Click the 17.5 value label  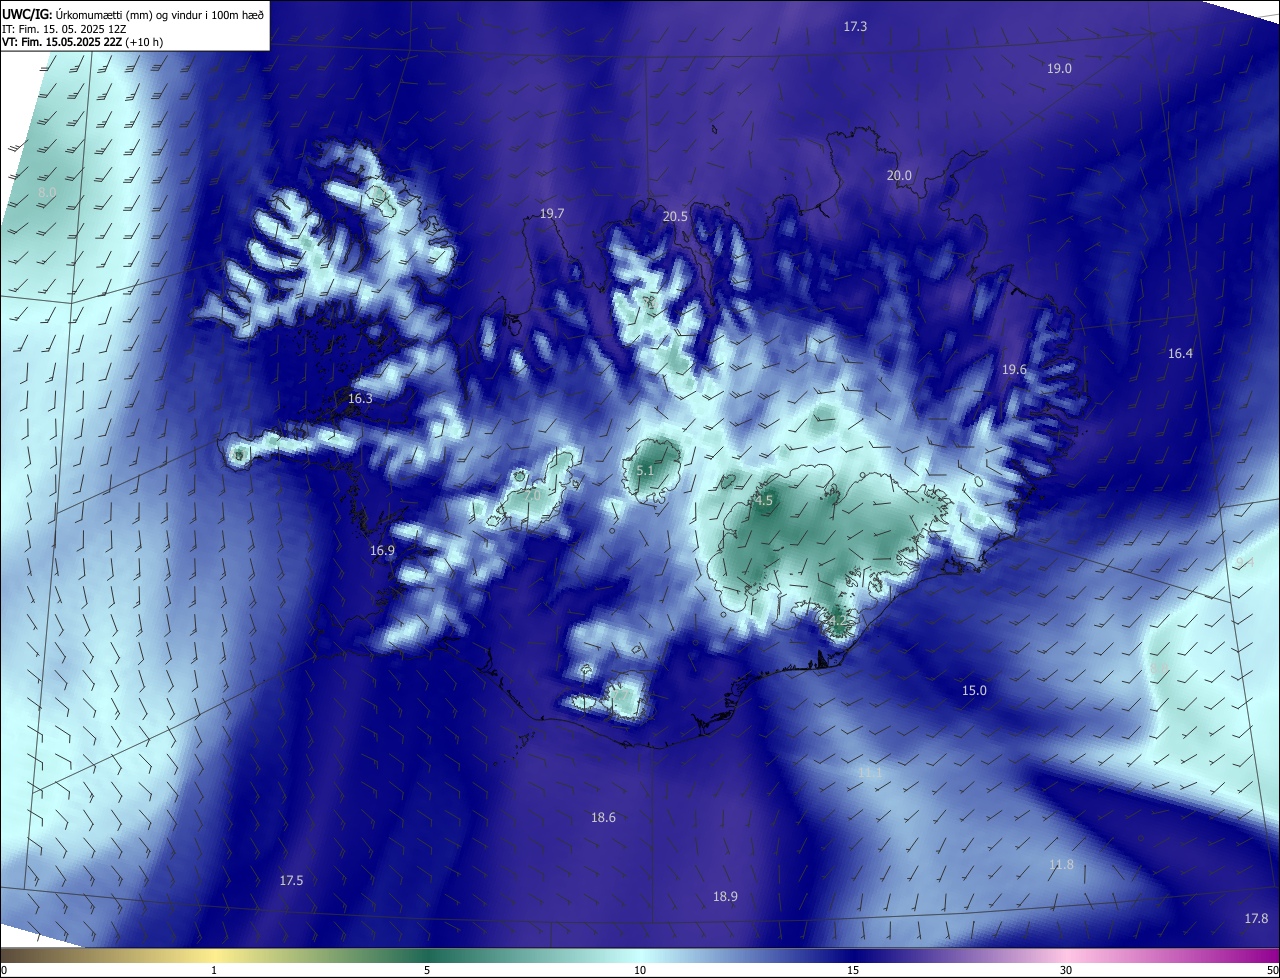291,881
